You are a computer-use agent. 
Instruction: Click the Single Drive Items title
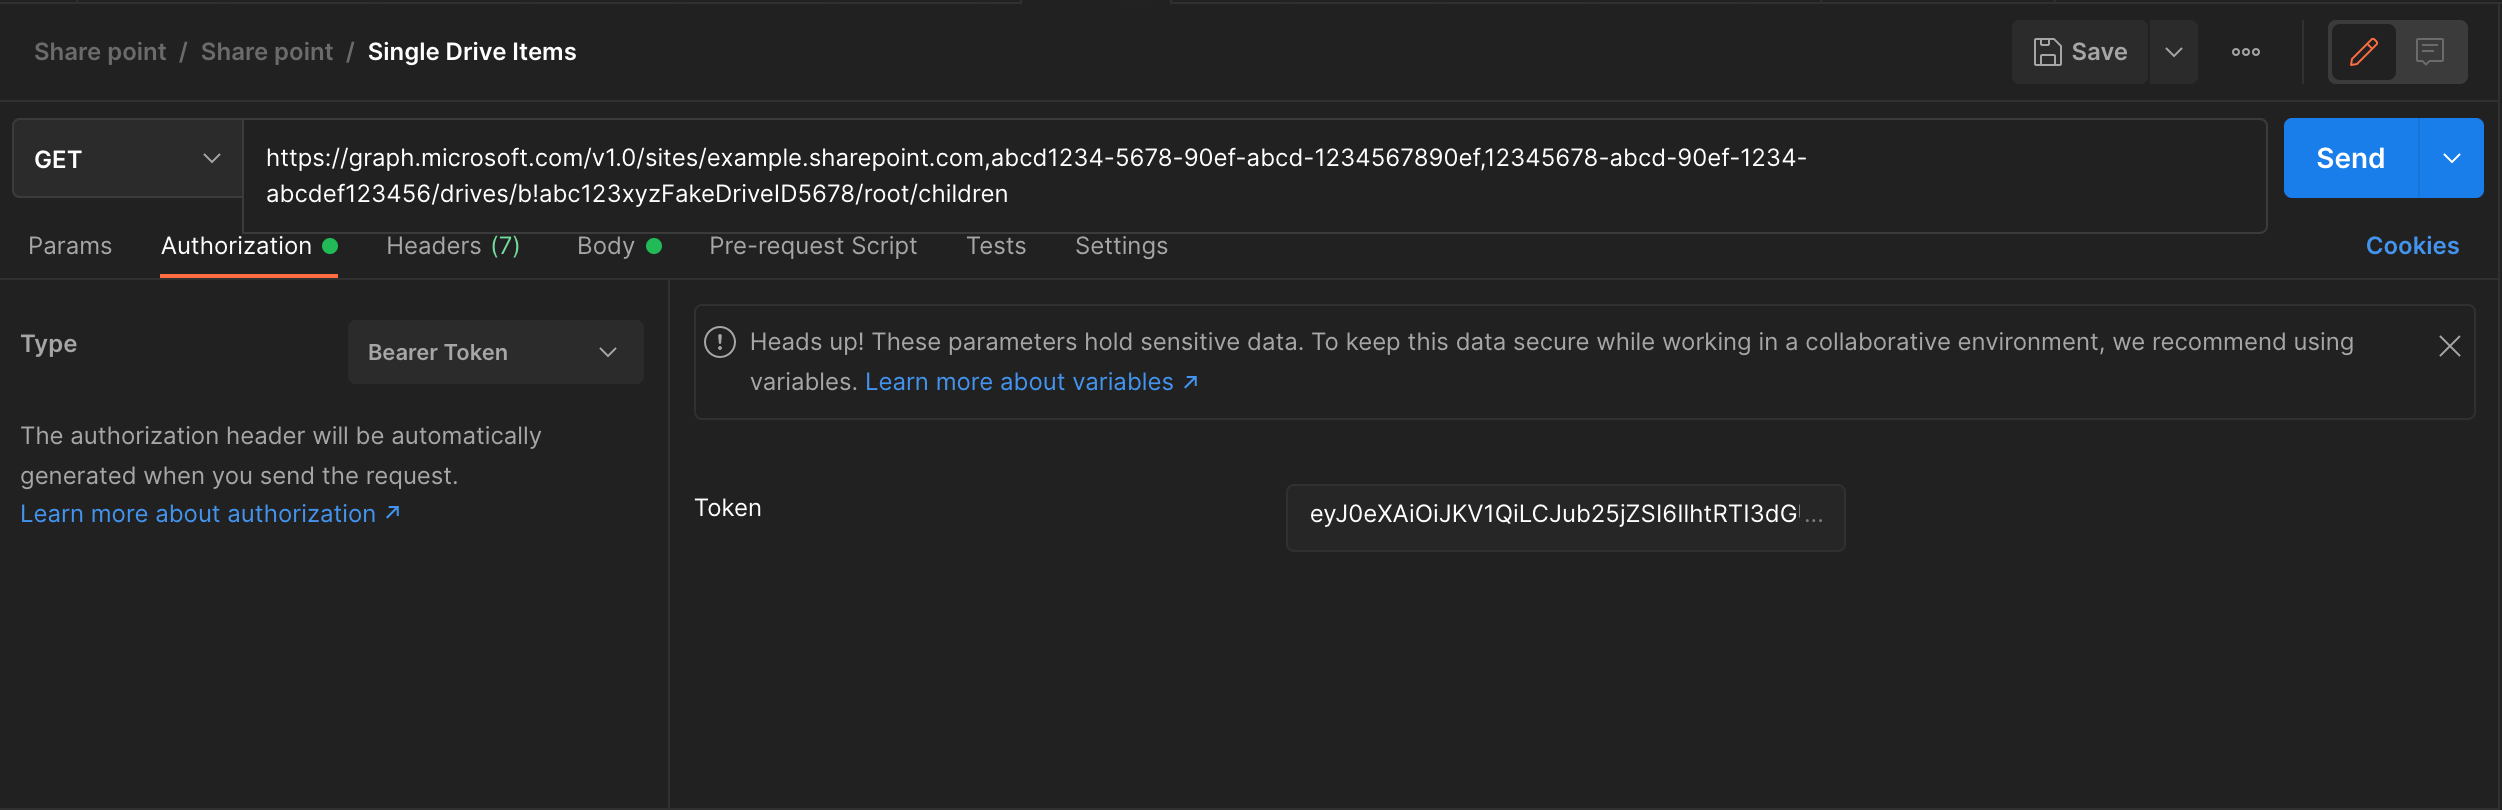point(472,52)
